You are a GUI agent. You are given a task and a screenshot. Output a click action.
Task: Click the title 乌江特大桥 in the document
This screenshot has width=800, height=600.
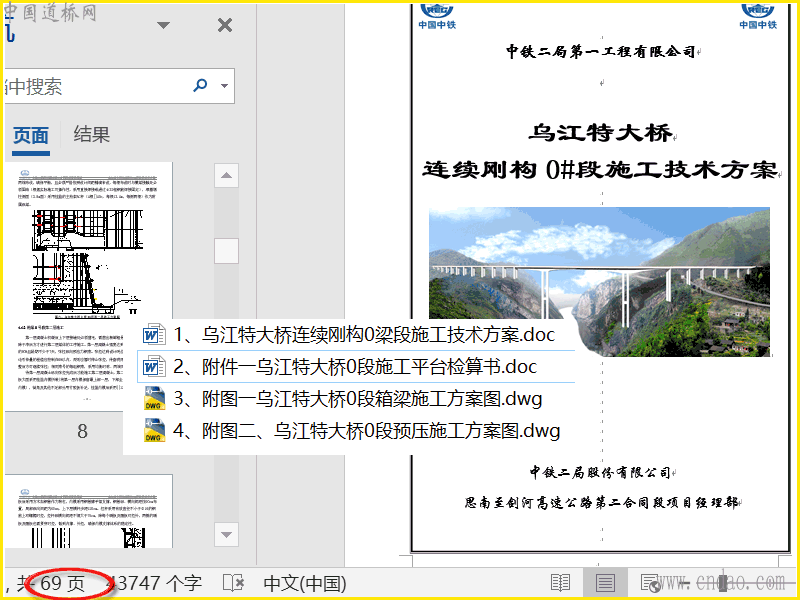click(600, 133)
